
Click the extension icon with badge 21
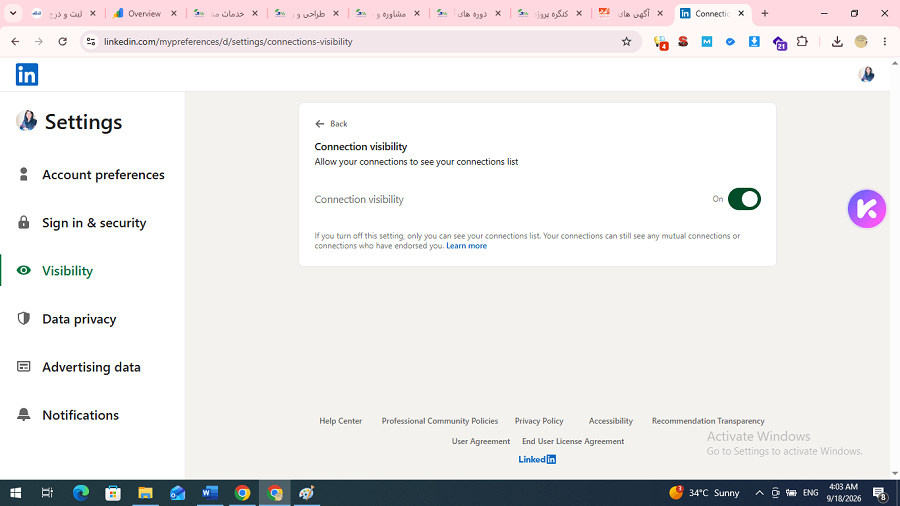(x=779, y=42)
